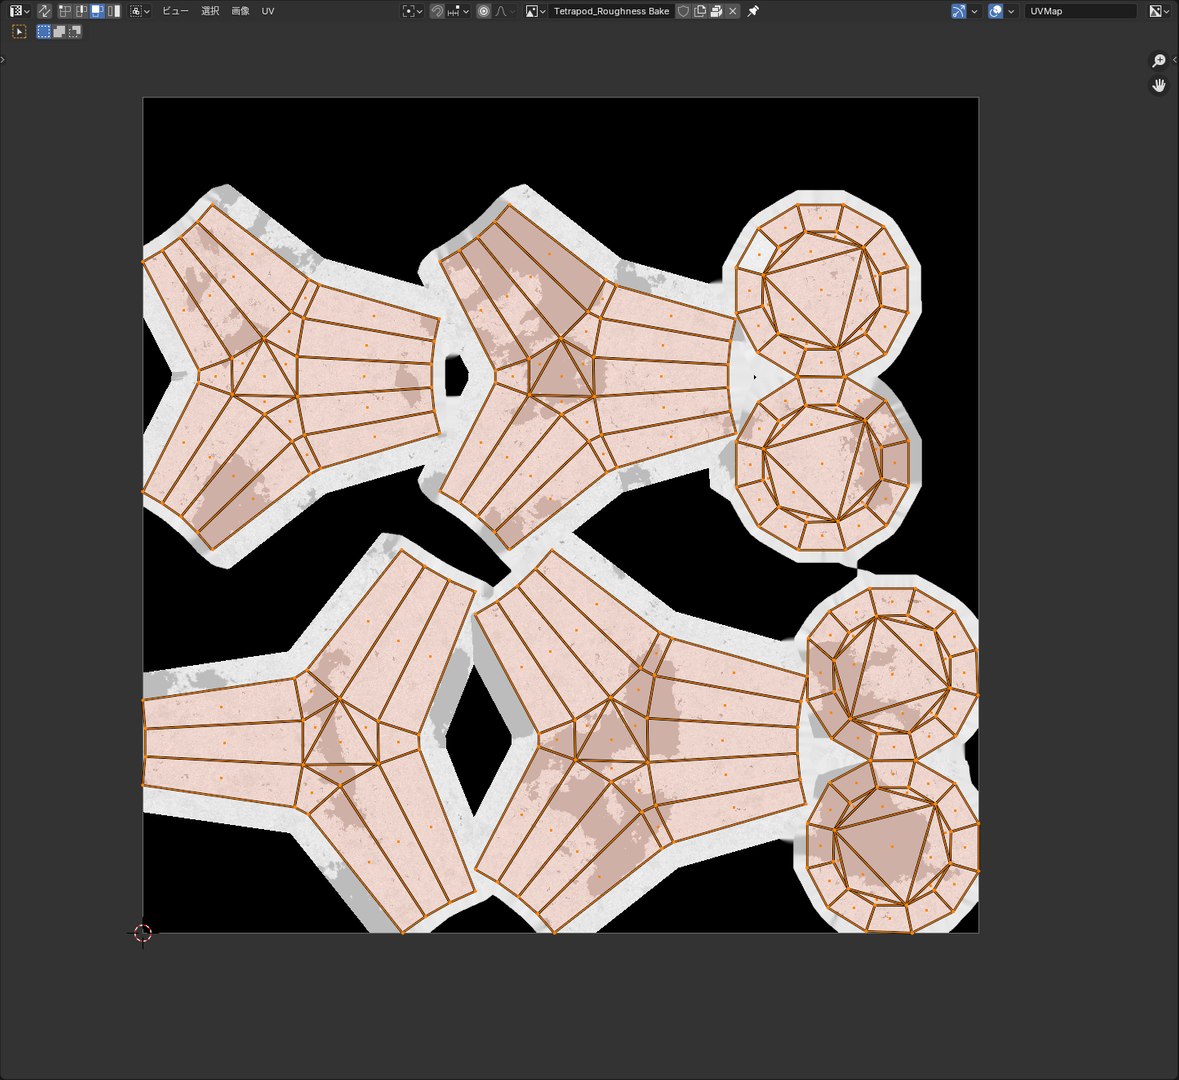Open the display channels selector
This screenshot has width=1179, height=1080.
tap(1158, 11)
